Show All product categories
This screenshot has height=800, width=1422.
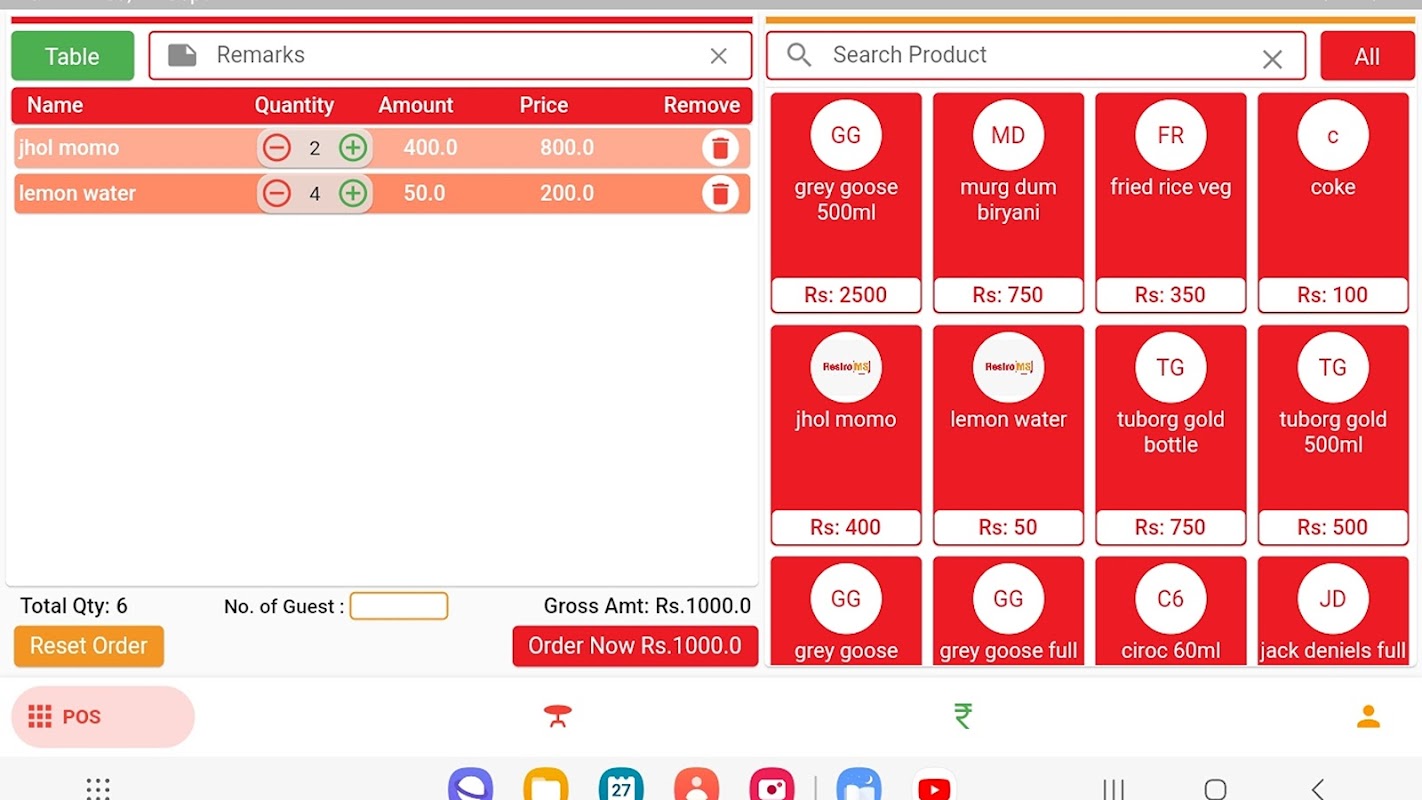click(x=1367, y=56)
